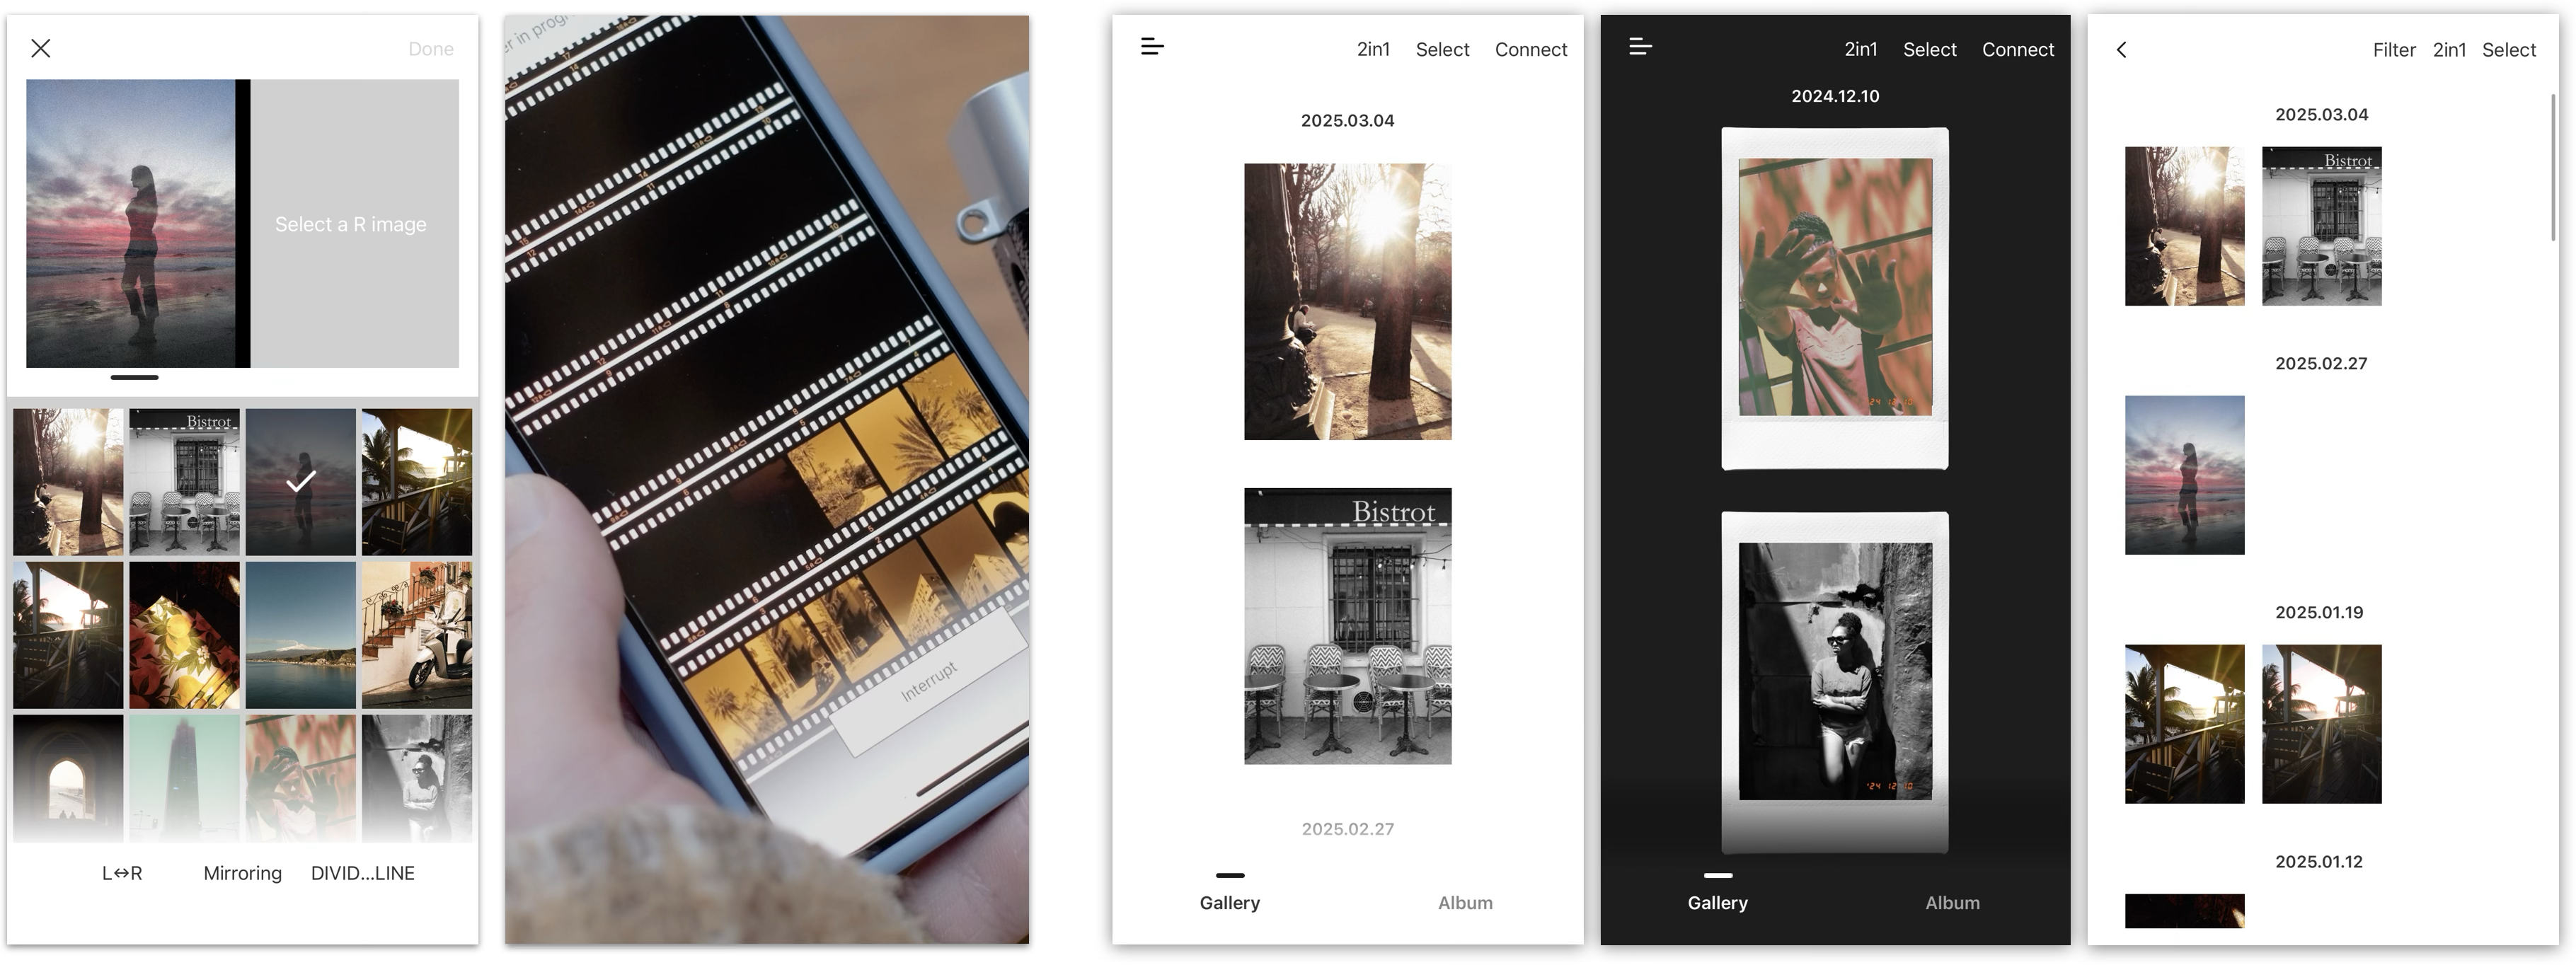Open hamburger menu in dark gallery screen
Image resolution: width=2576 pixels, height=965 pixels.
pyautogui.click(x=1640, y=46)
